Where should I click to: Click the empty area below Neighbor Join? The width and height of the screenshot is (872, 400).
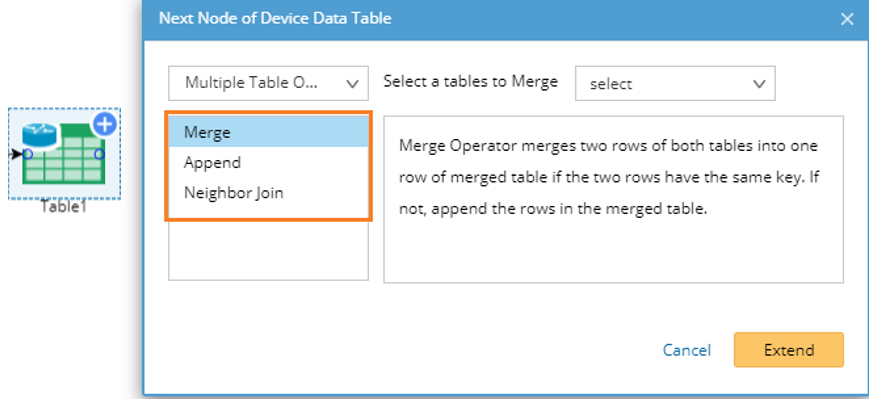point(268,250)
